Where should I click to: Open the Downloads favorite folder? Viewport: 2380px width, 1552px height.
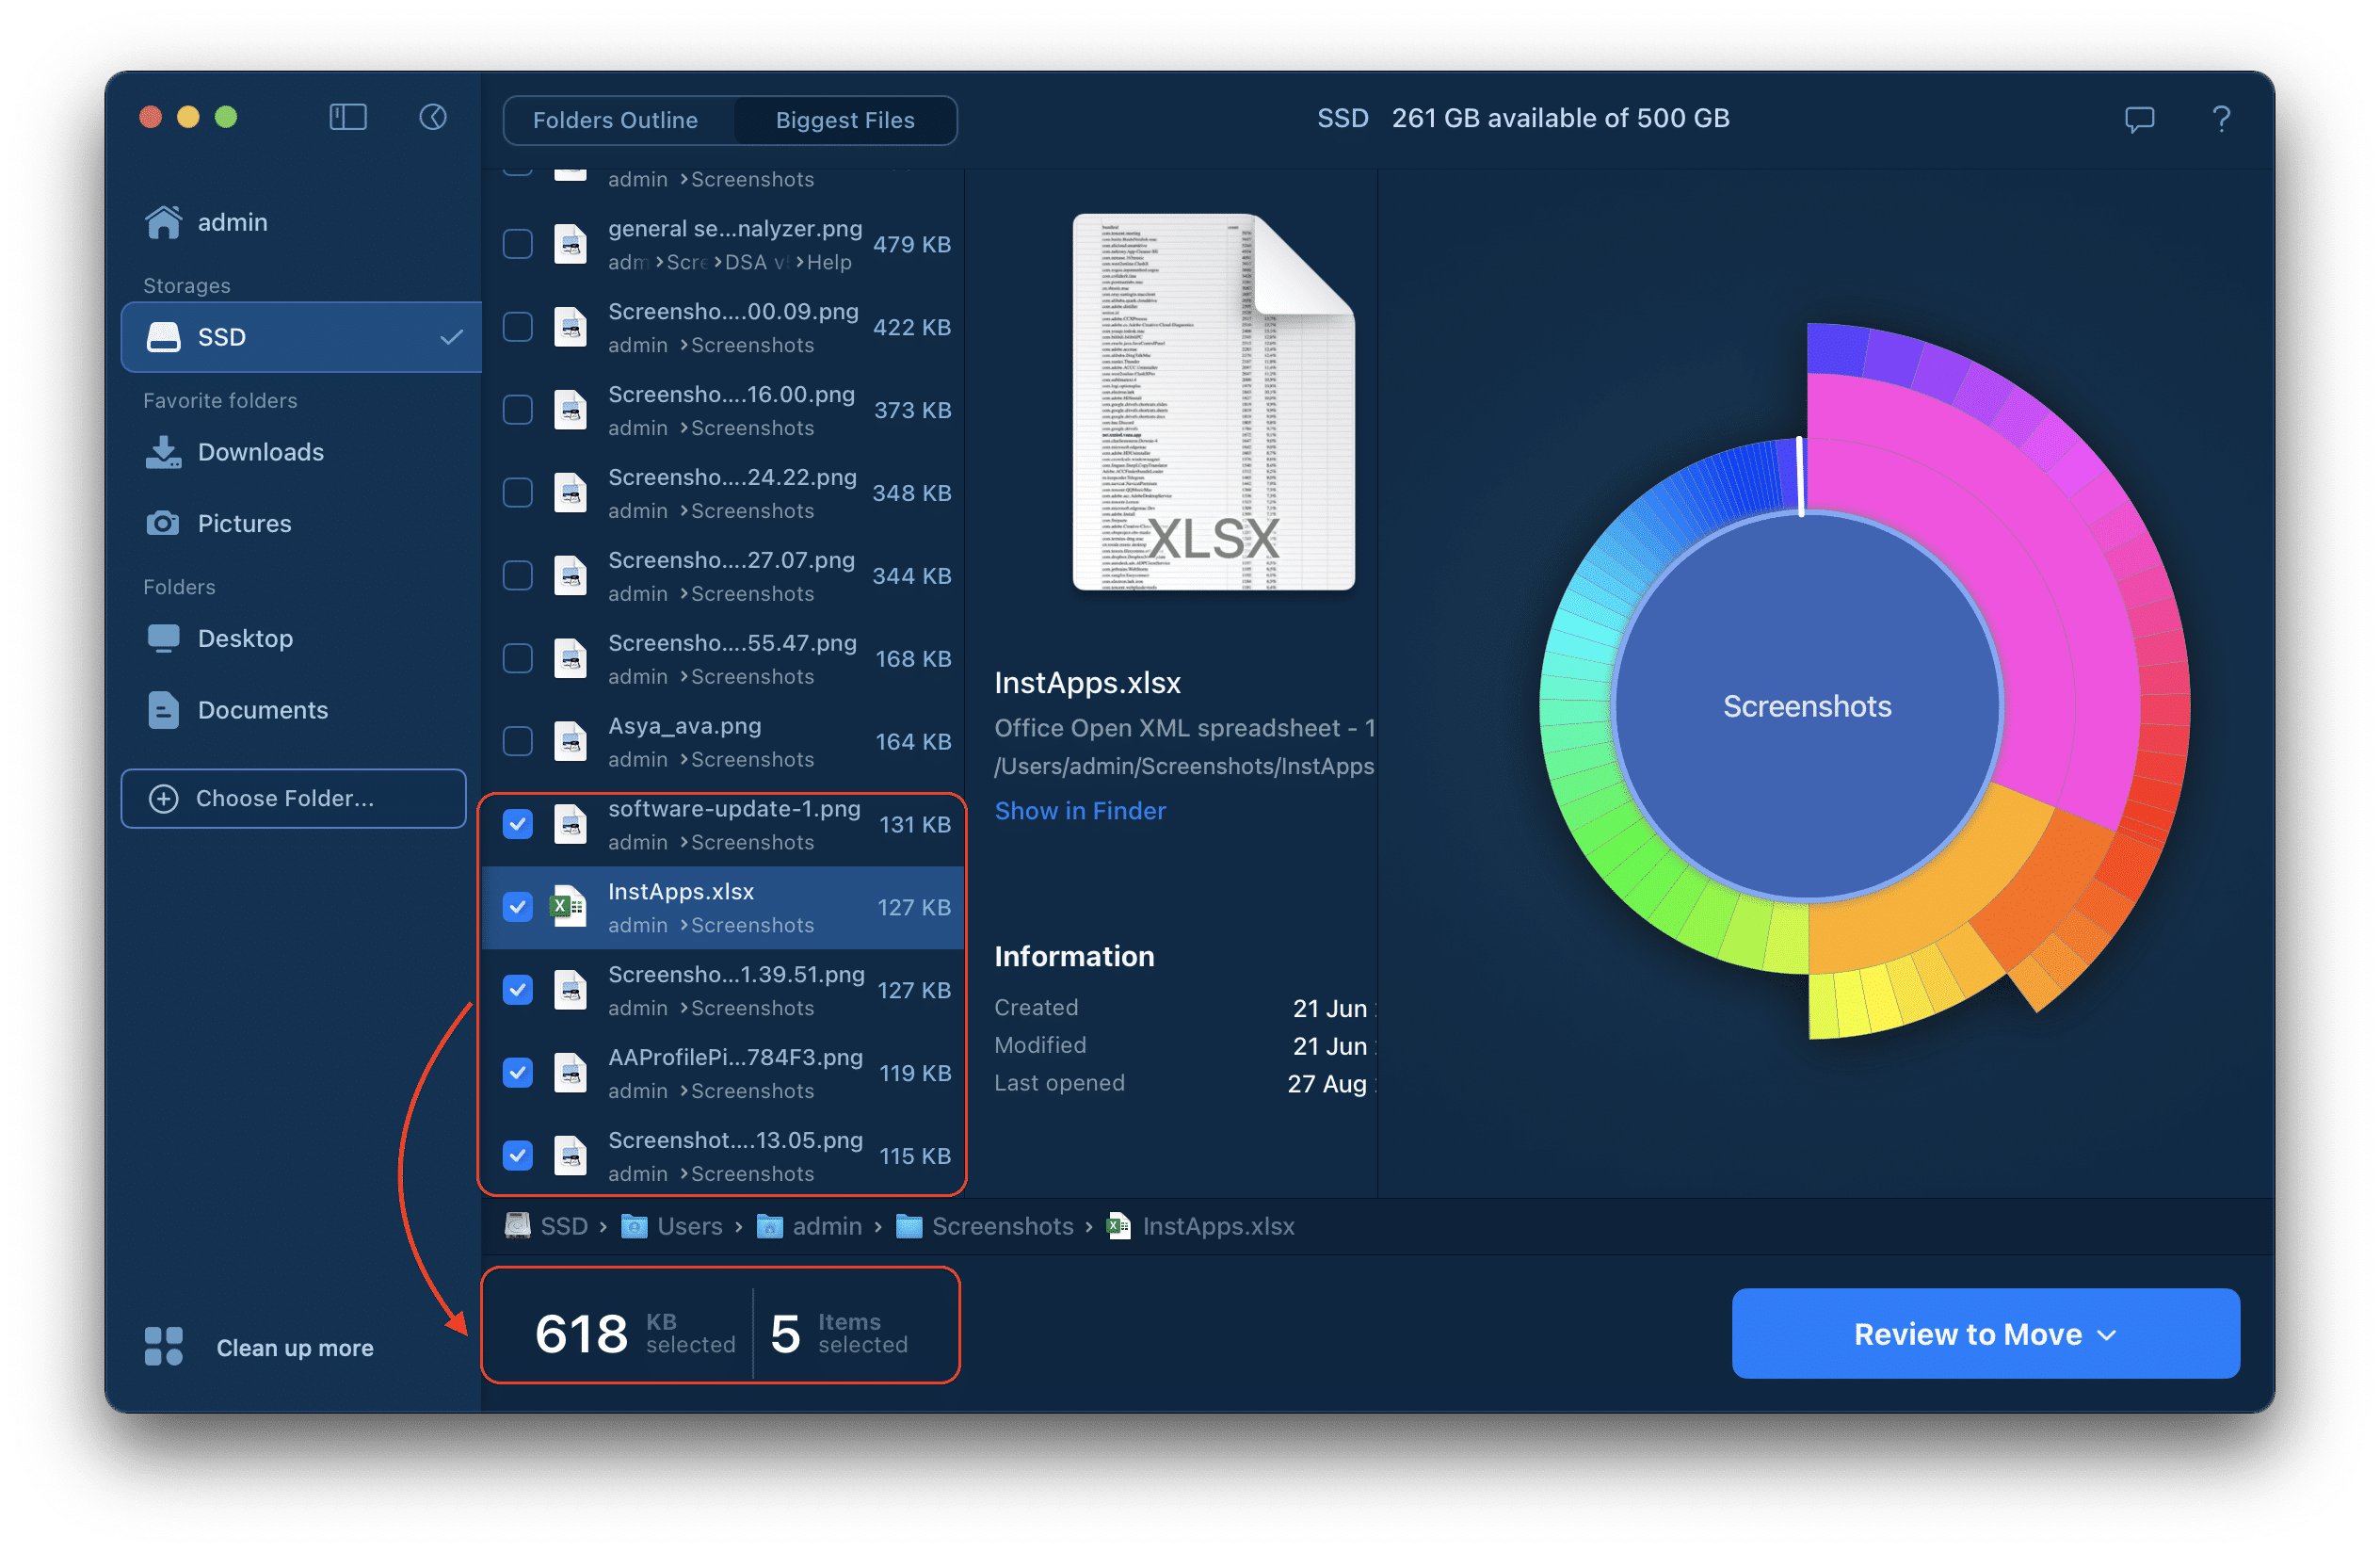click(x=260, y=448)
